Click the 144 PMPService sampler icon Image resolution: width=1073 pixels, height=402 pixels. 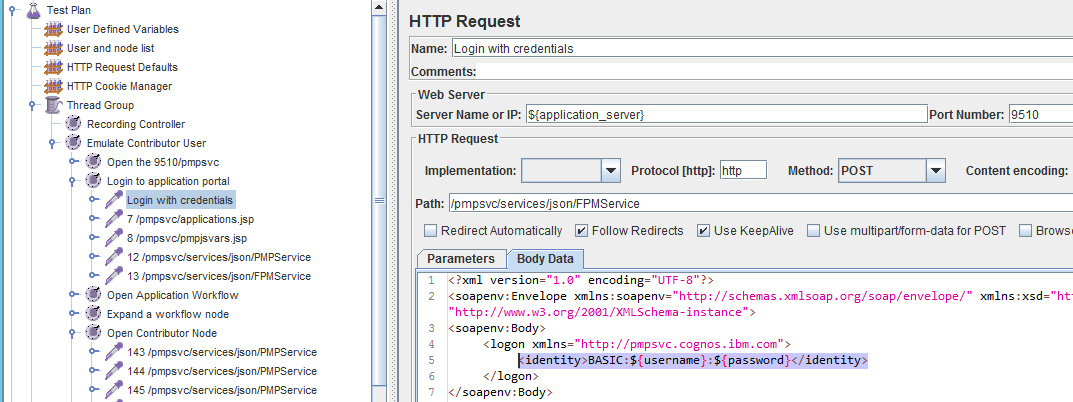click(x=114, y=371)
